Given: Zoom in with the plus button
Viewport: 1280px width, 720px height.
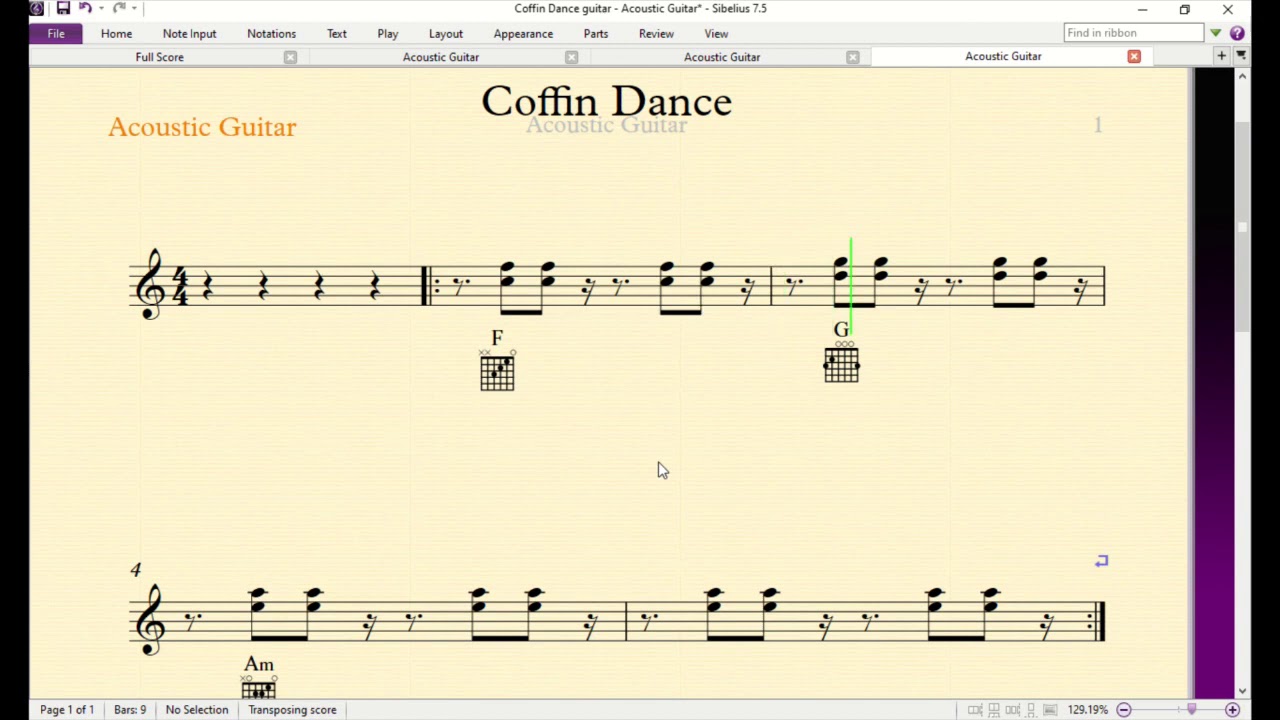Looking at the screenshot, I should pos(1232,710).
